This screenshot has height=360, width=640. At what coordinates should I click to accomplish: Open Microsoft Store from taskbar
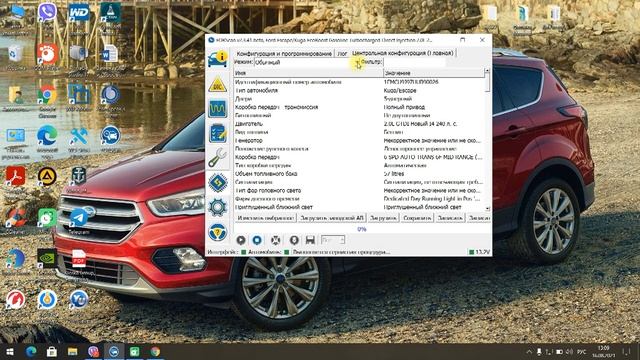point(51,351)
